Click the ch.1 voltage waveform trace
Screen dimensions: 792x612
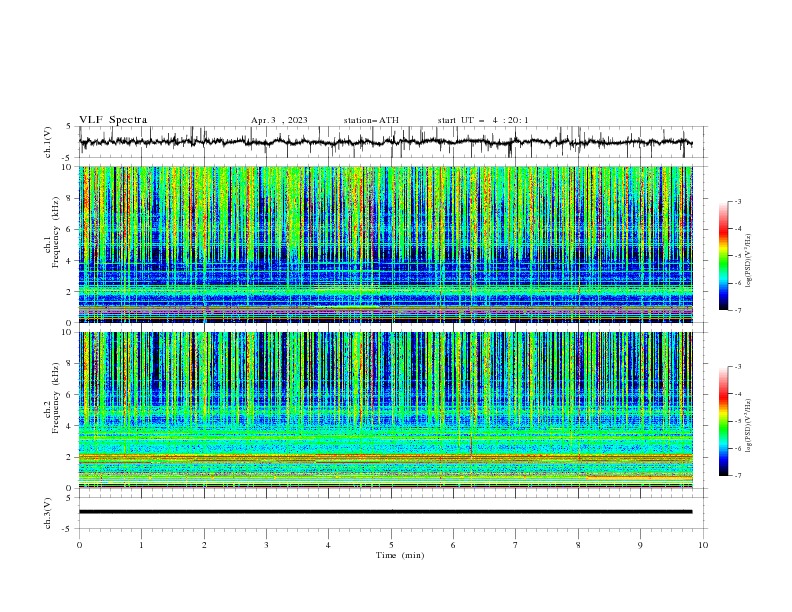(385, 142)
